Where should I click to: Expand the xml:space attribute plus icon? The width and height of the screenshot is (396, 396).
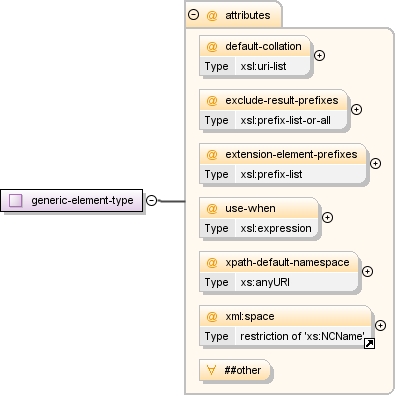[x=380, y=325]
